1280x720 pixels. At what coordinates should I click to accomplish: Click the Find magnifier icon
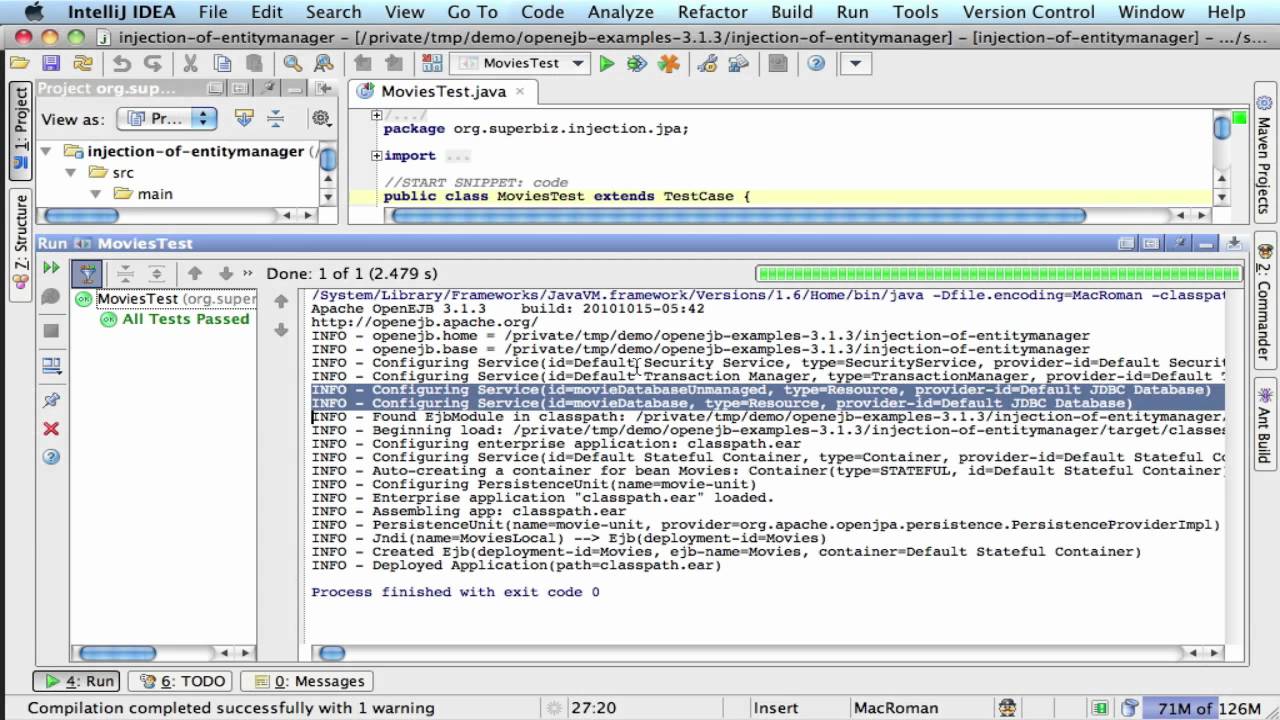(x=292, y=63)
